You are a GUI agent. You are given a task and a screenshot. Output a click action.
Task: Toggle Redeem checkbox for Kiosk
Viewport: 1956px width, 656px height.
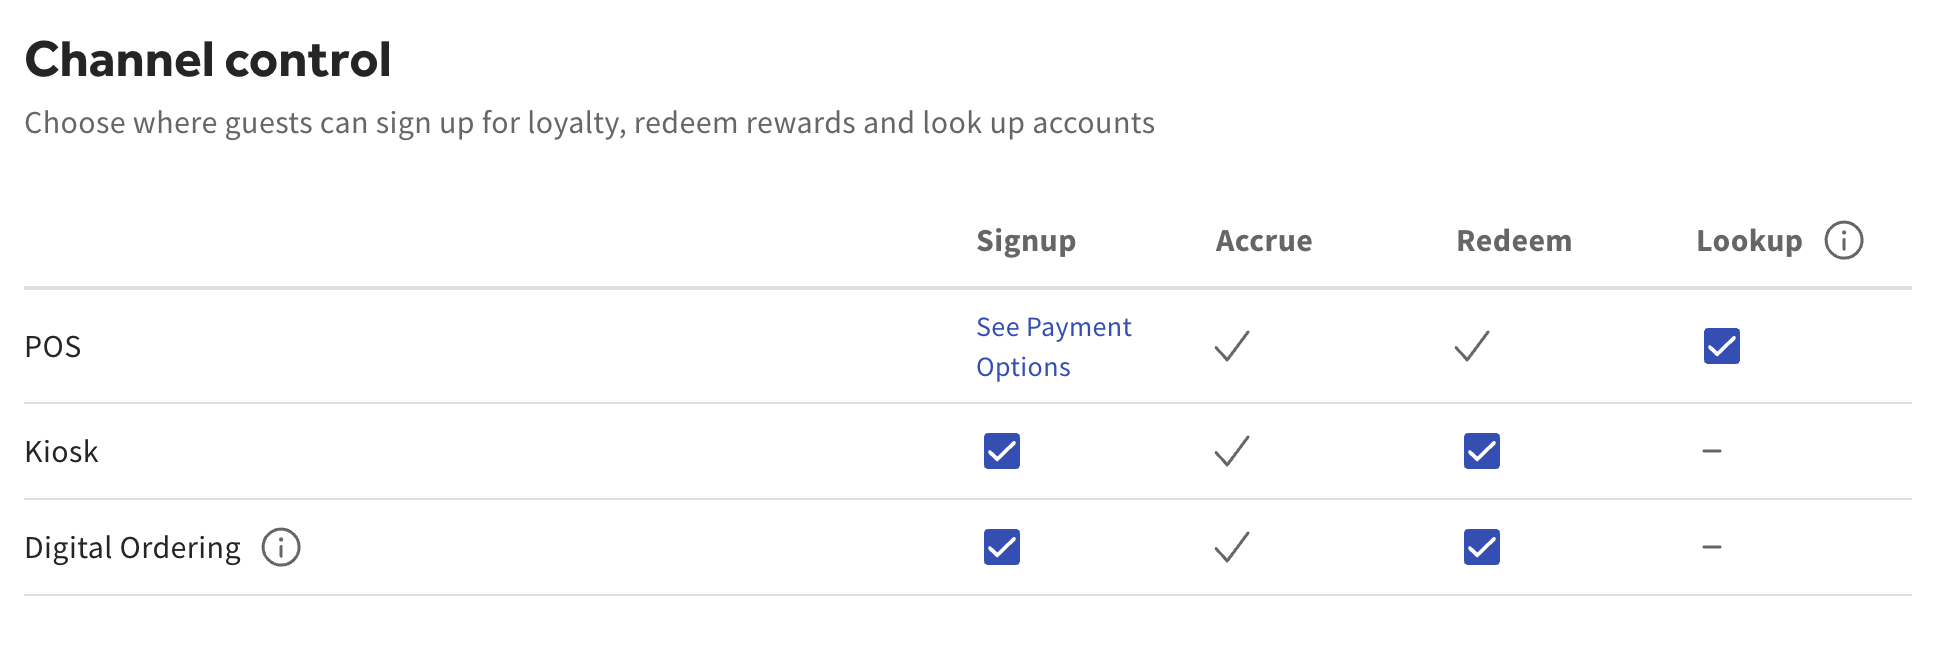click(1481, 452)
